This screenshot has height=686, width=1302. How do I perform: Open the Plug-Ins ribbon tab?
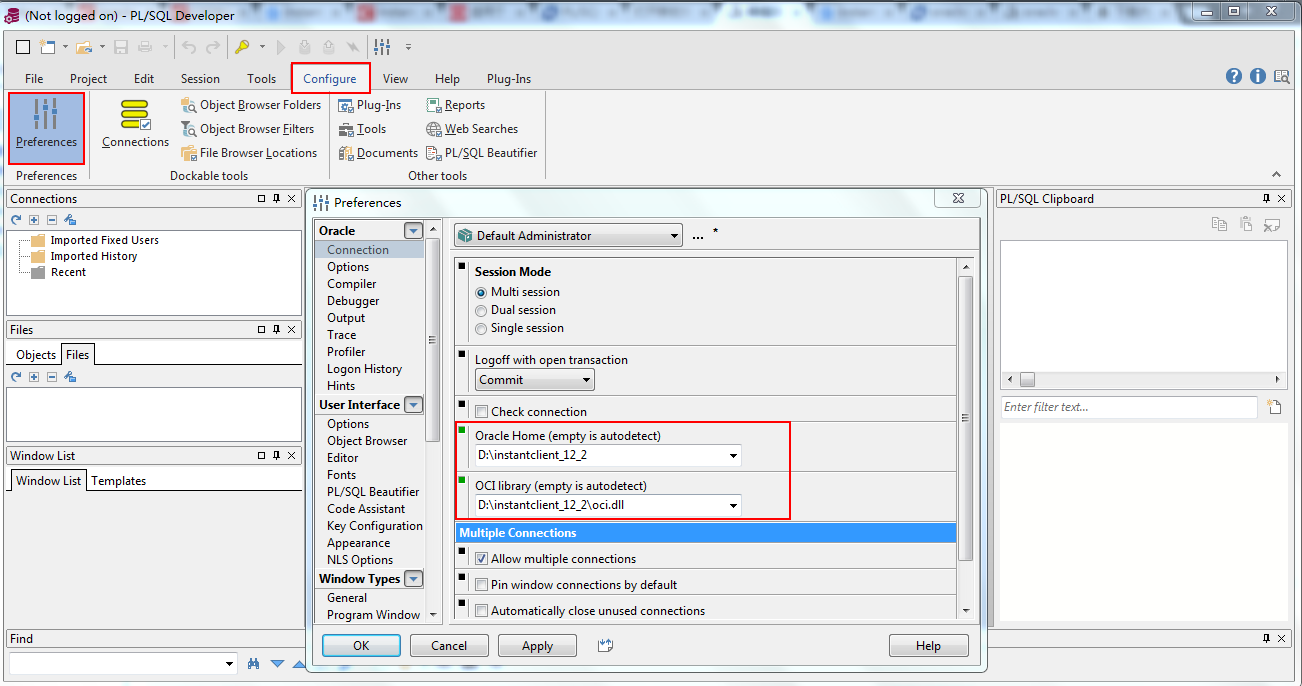(509, 79)
